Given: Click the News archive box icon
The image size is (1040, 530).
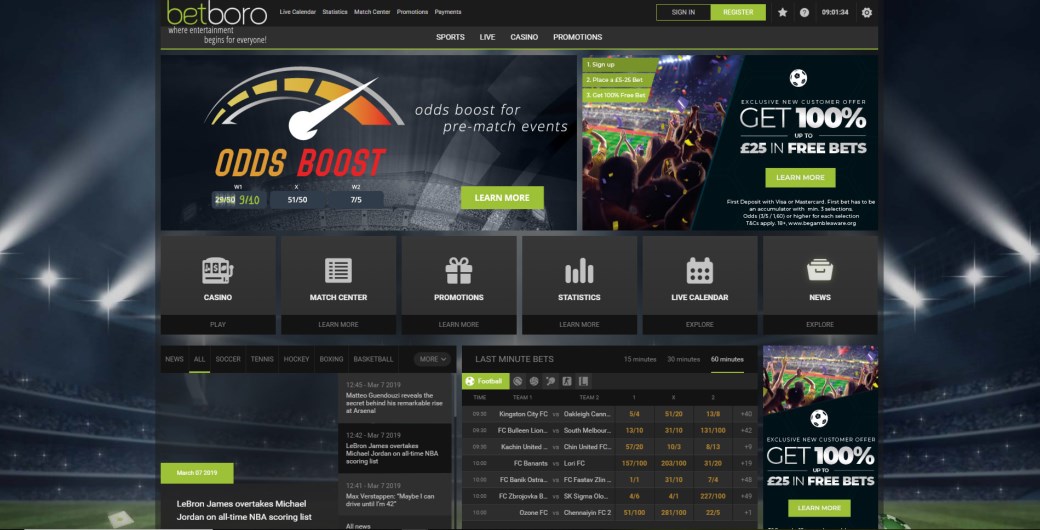Looking at the screenshot, I should 820,270.
